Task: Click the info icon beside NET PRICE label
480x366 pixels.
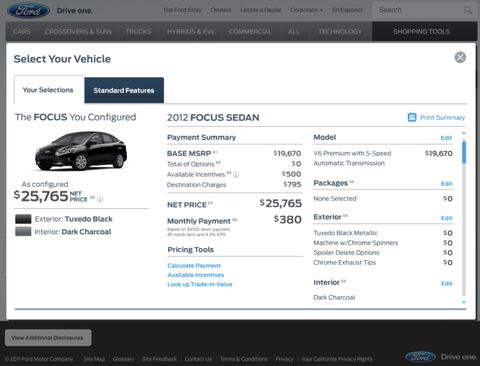Action: [x=100, y=199]
